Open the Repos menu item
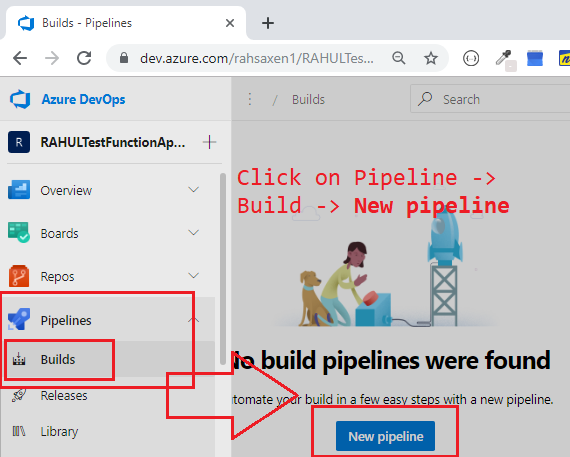This screenshot has width=570, height=457. click(57, 277)
